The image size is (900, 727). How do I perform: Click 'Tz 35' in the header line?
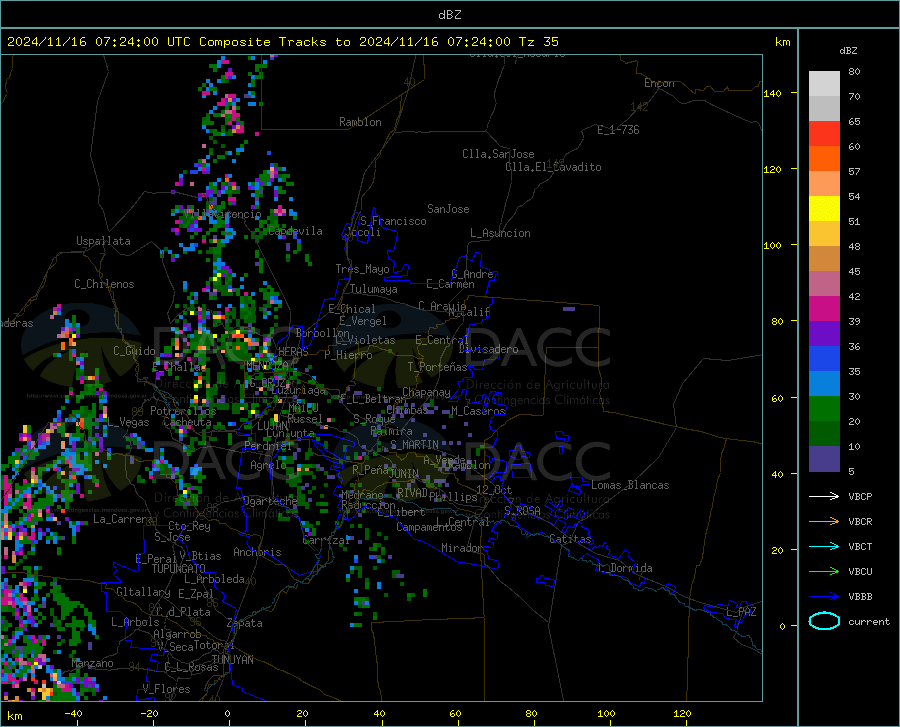[x=538, y=42]
